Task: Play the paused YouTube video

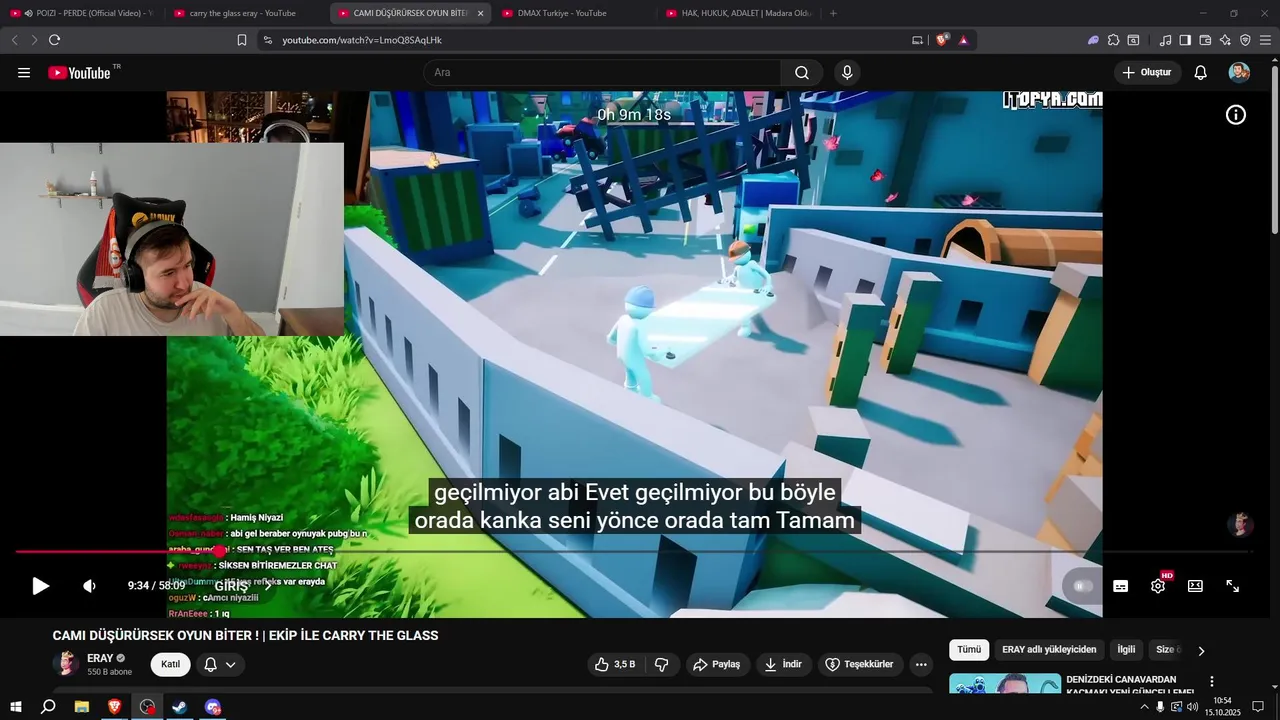Action: (40, 586)
